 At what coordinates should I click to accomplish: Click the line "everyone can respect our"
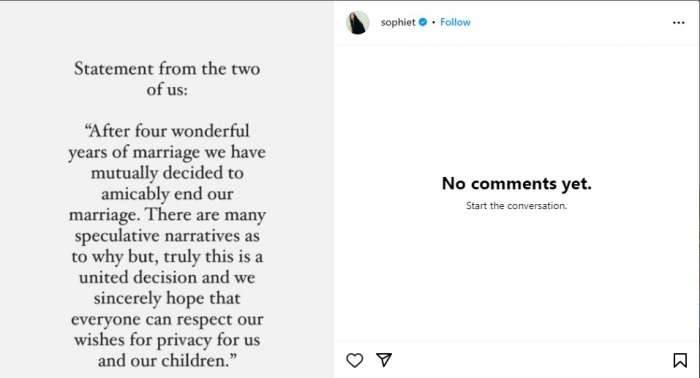coord(167,320)
